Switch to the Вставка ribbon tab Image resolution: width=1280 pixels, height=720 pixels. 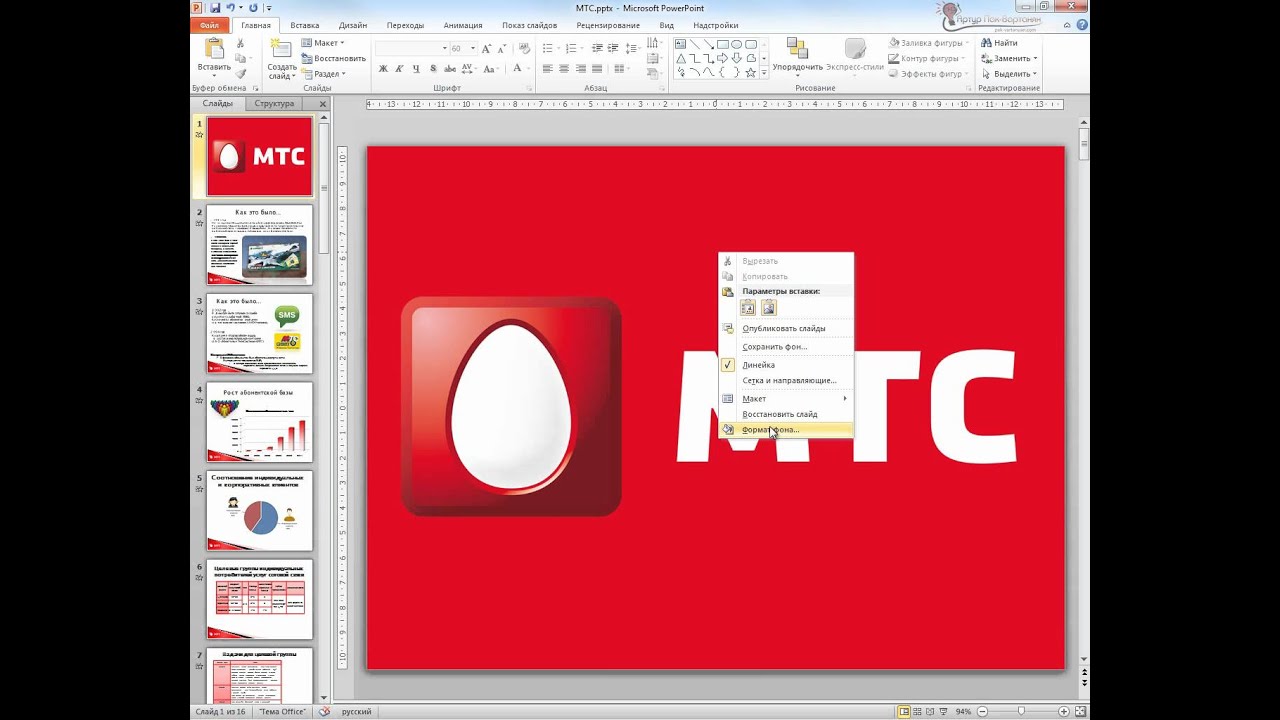click(x=305, y=25)
